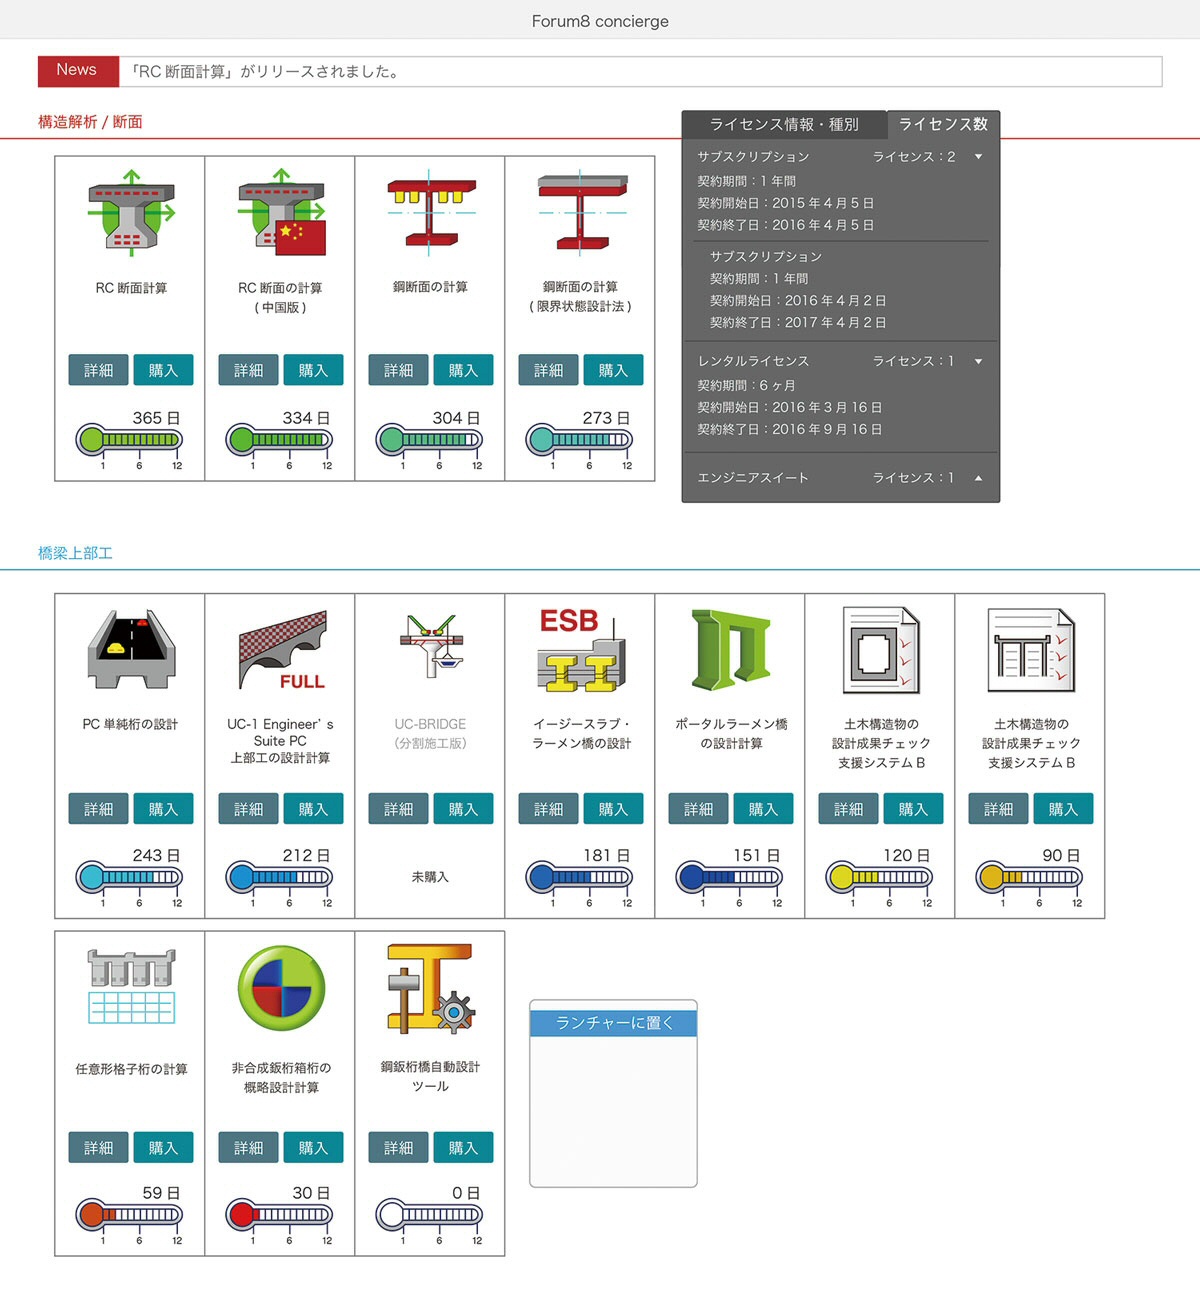Select the 鋼断面の計算 product icon
Viewport: 1200px width, 1300px height.
431,212
